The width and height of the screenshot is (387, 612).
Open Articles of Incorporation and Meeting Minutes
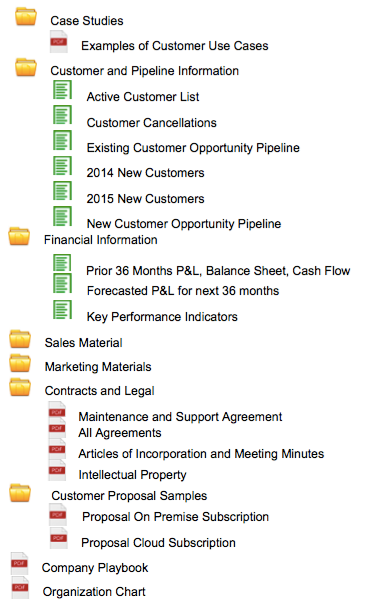tap(201, 454)
